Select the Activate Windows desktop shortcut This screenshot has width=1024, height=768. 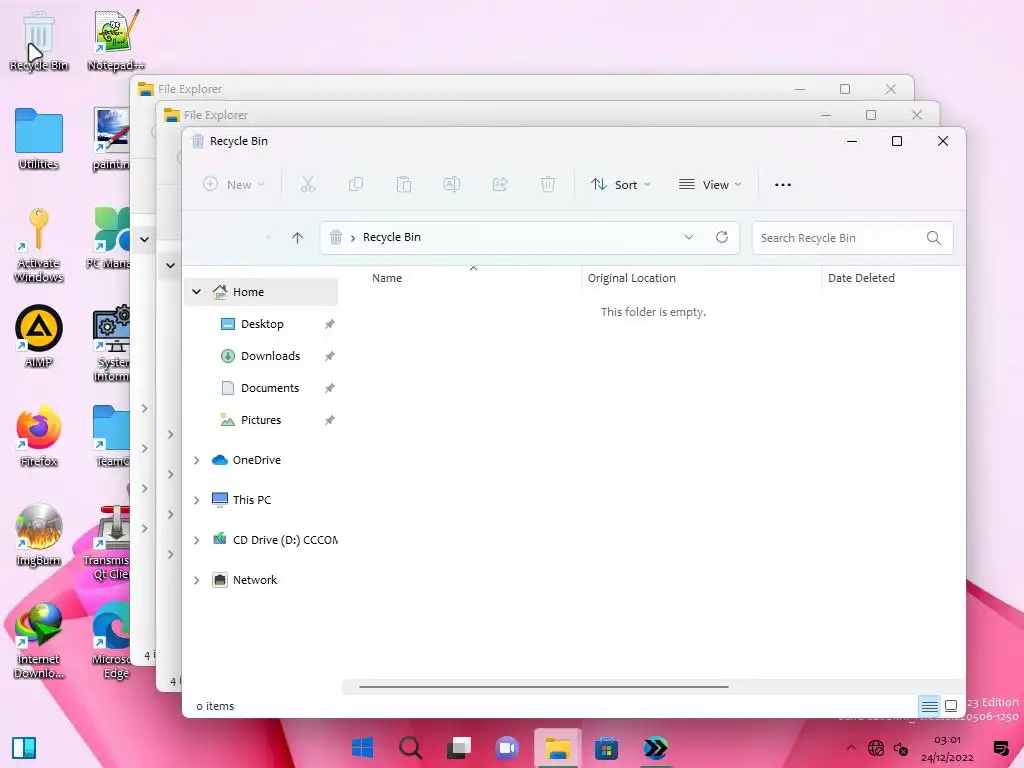click(39, 245)
